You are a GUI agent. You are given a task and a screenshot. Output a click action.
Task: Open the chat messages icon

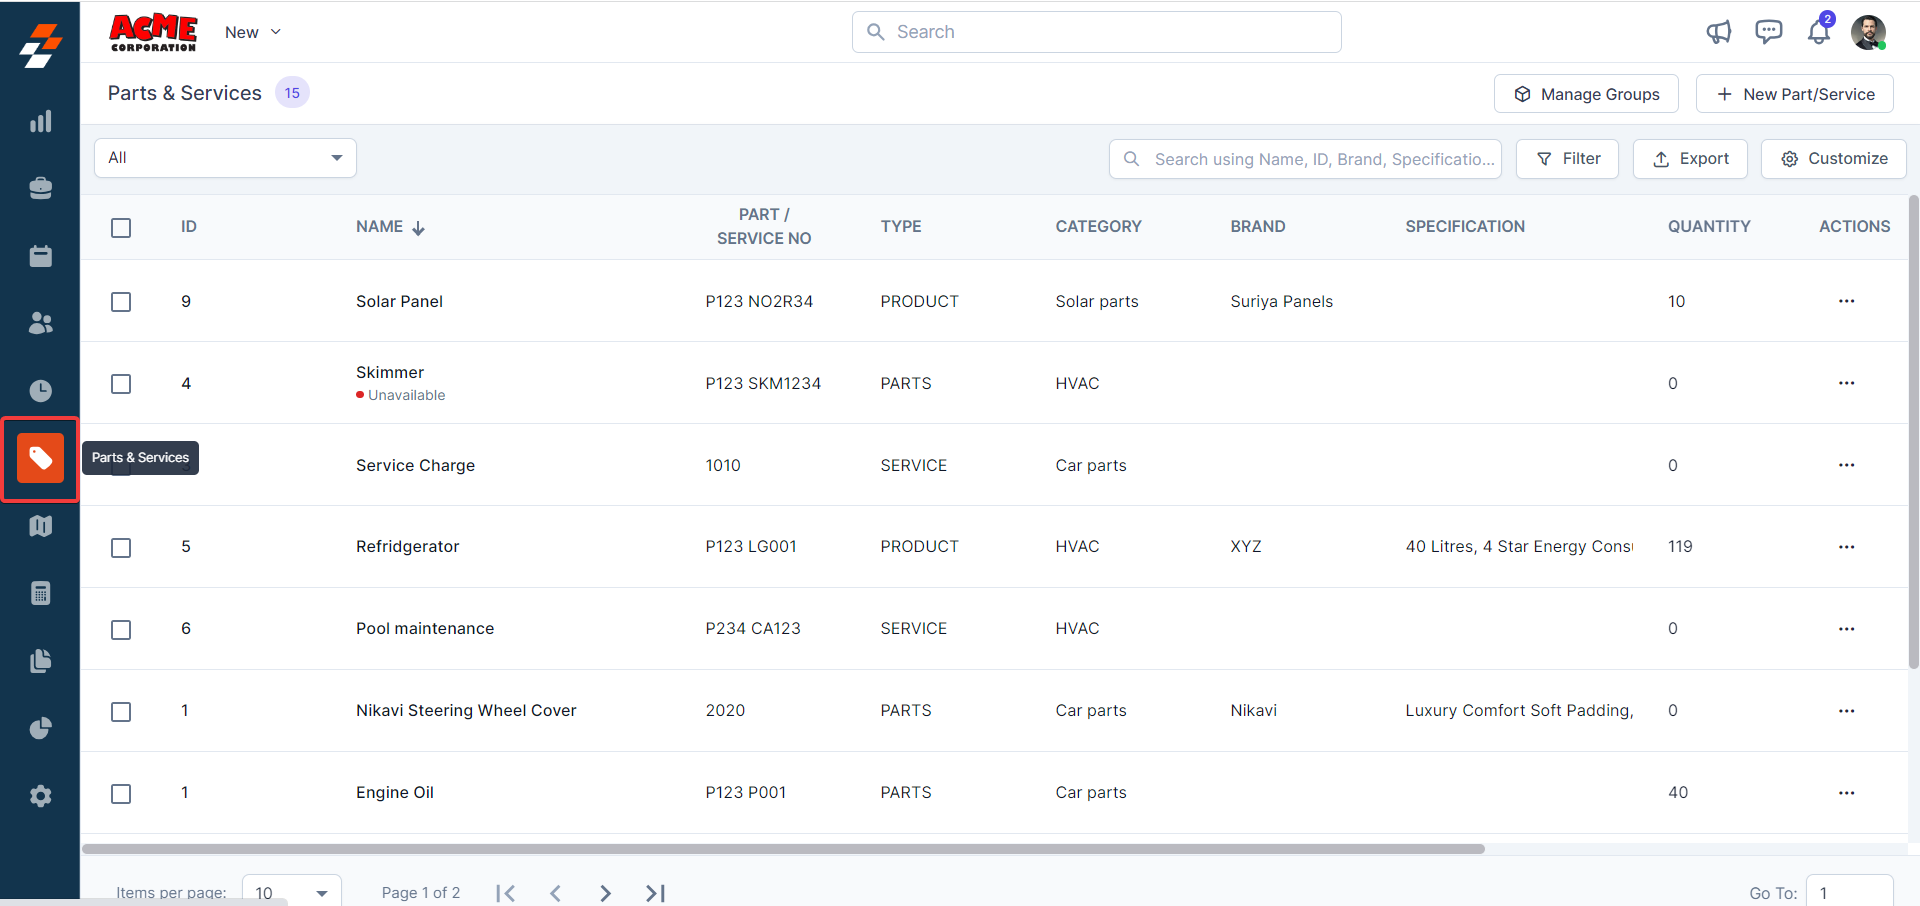click(x=1768, y=32)
